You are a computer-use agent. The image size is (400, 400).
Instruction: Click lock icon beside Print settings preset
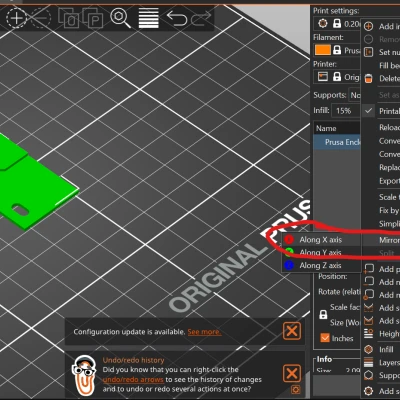(337, 23)
